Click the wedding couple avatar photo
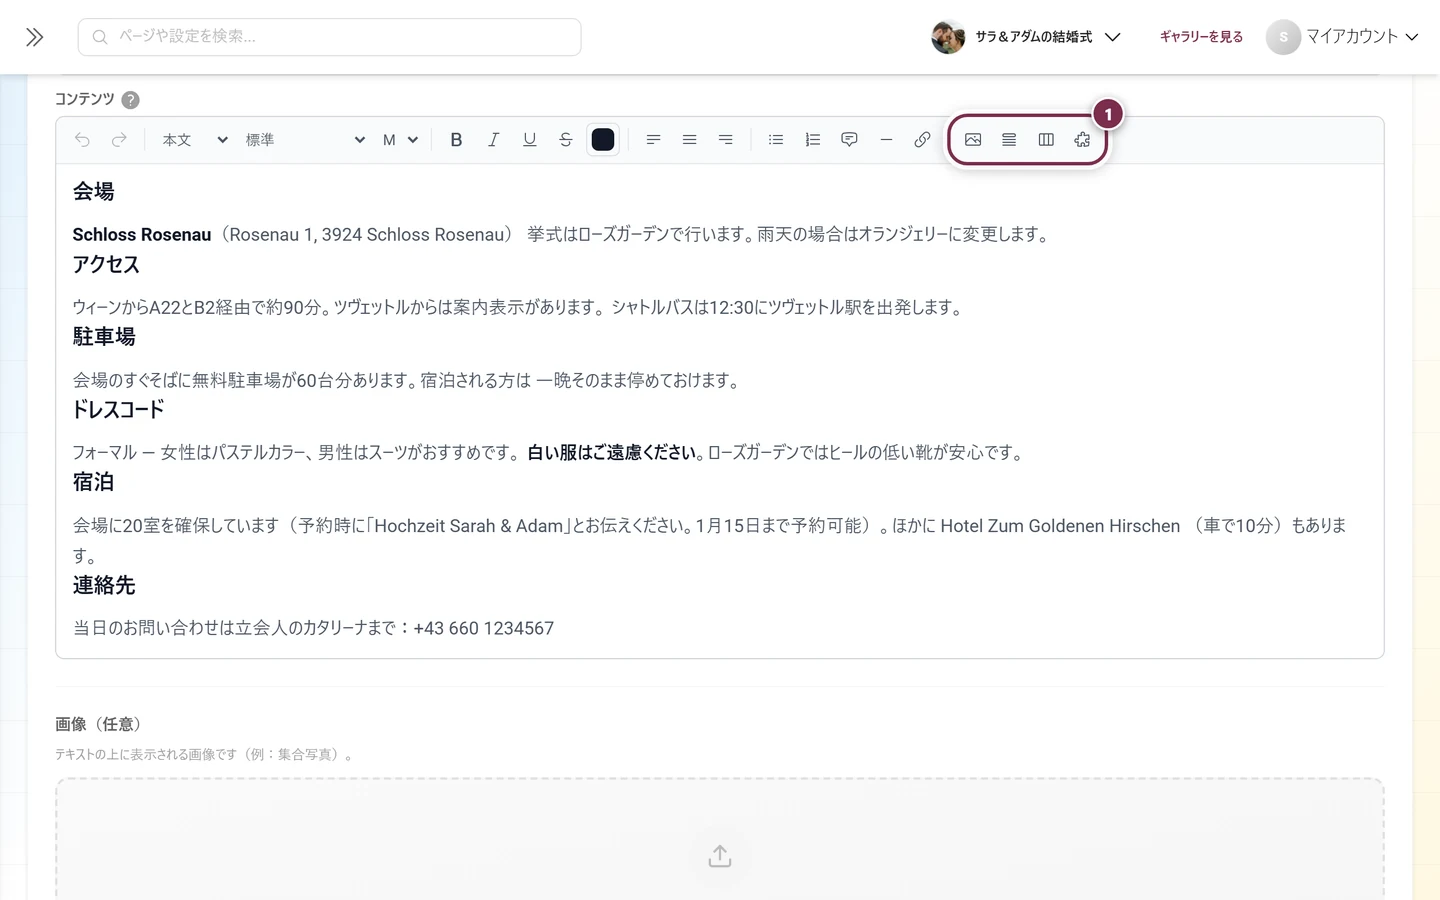 point(948,37)
